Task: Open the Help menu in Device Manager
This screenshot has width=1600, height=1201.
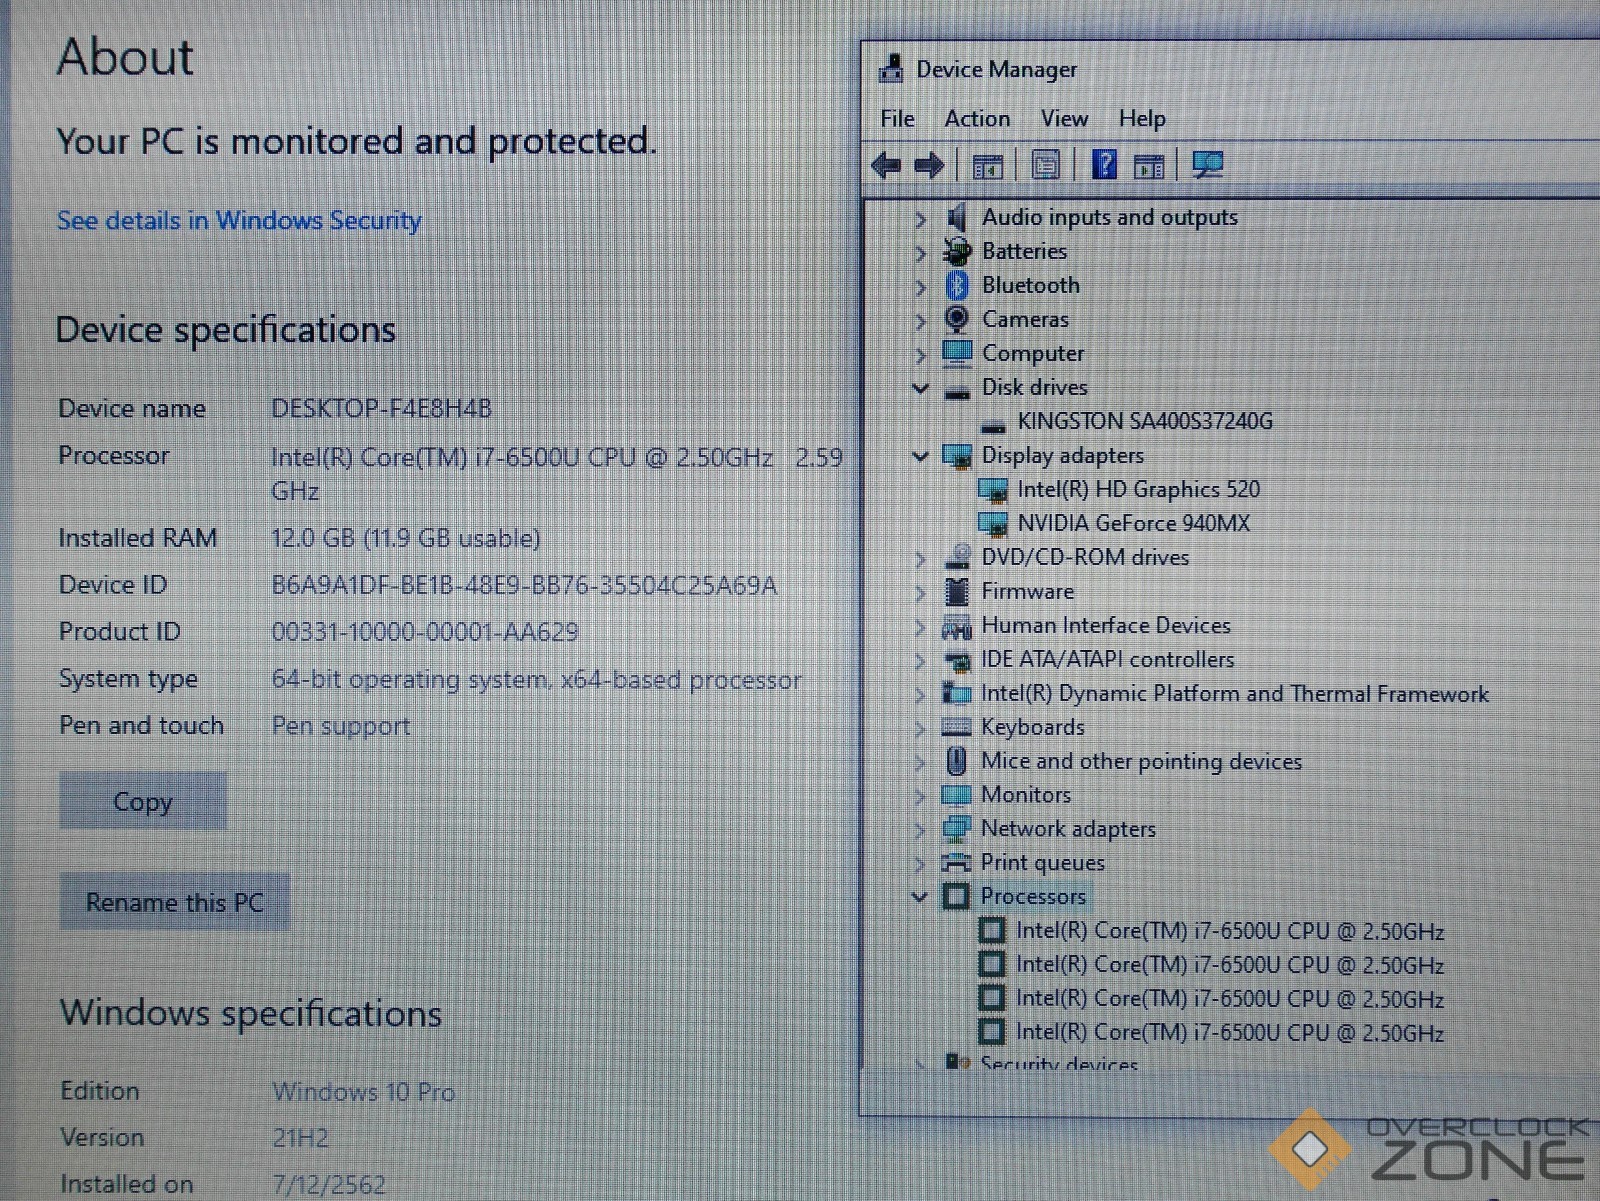Action: pyautogui.click(x=1142, y=118)
